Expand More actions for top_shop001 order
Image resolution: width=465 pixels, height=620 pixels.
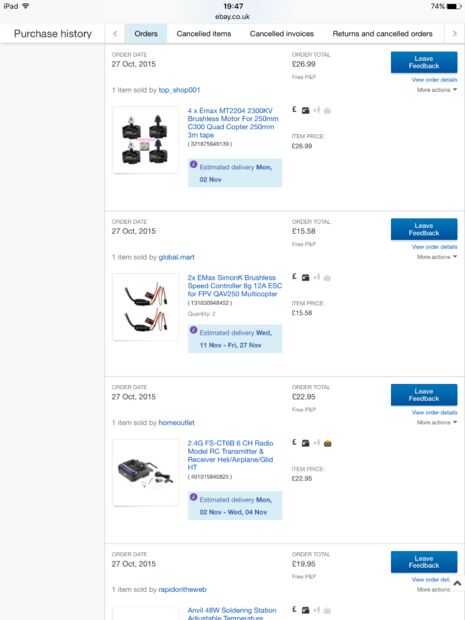pos(437,90)
